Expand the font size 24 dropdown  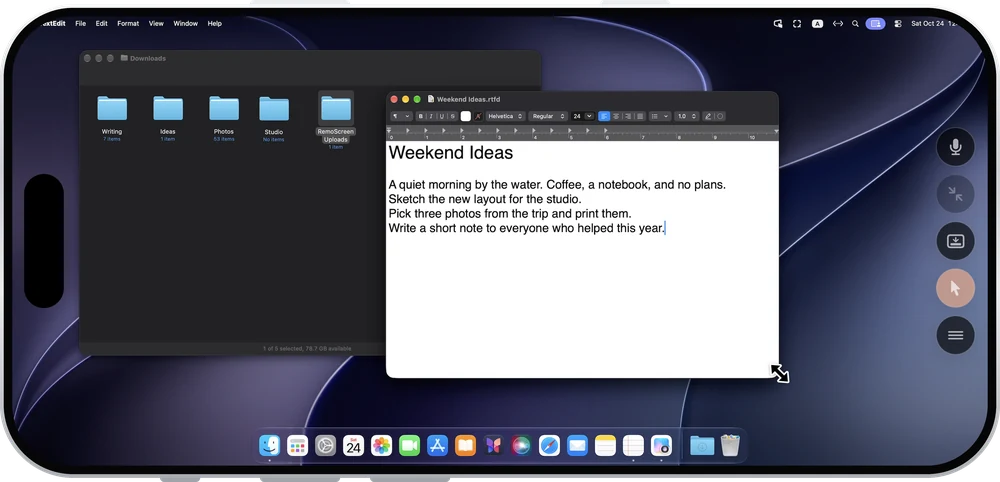pos(589,116)
